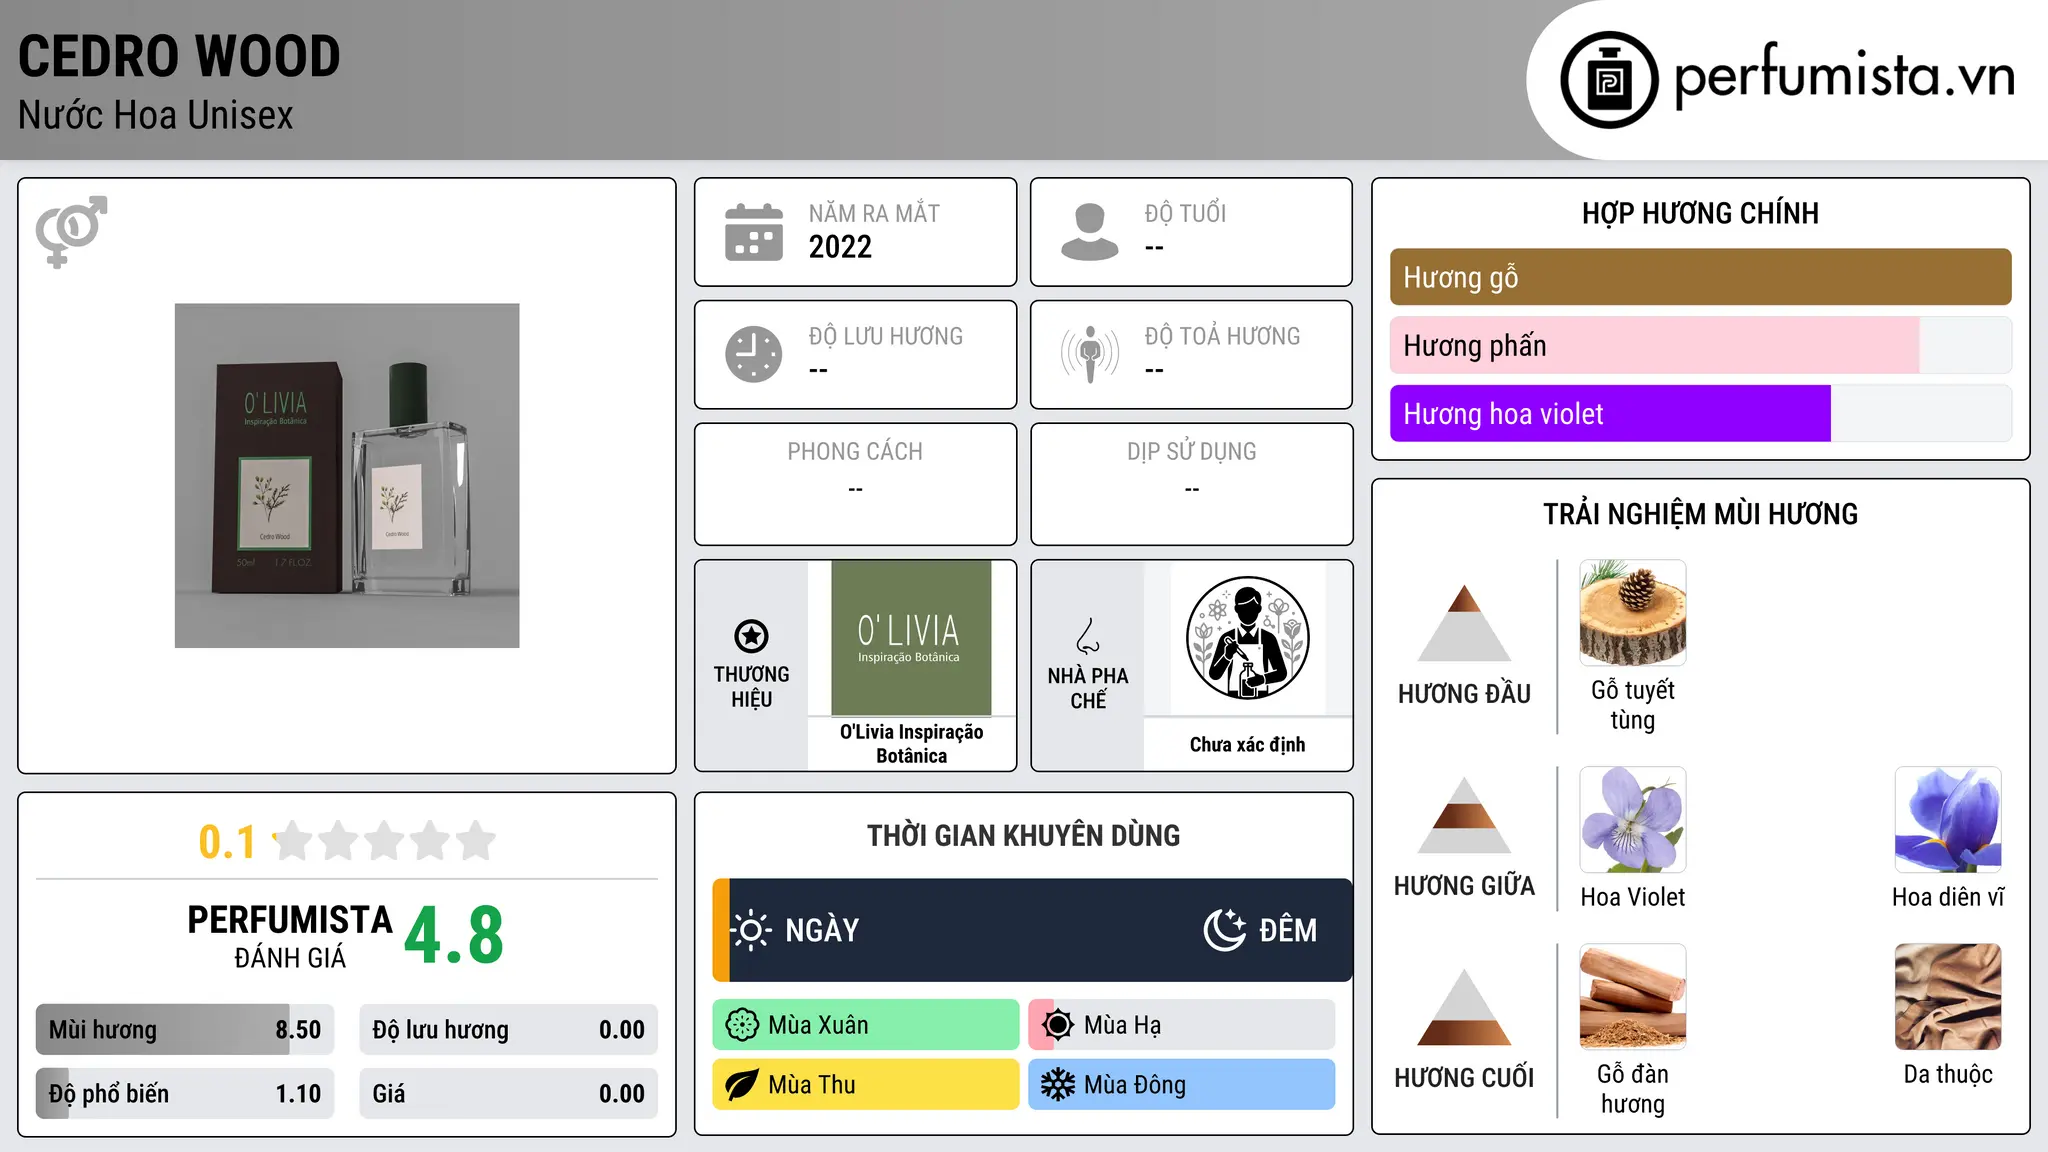
Task: Click the Hương phấn accord bar
Action: (x=1701, y=345)
